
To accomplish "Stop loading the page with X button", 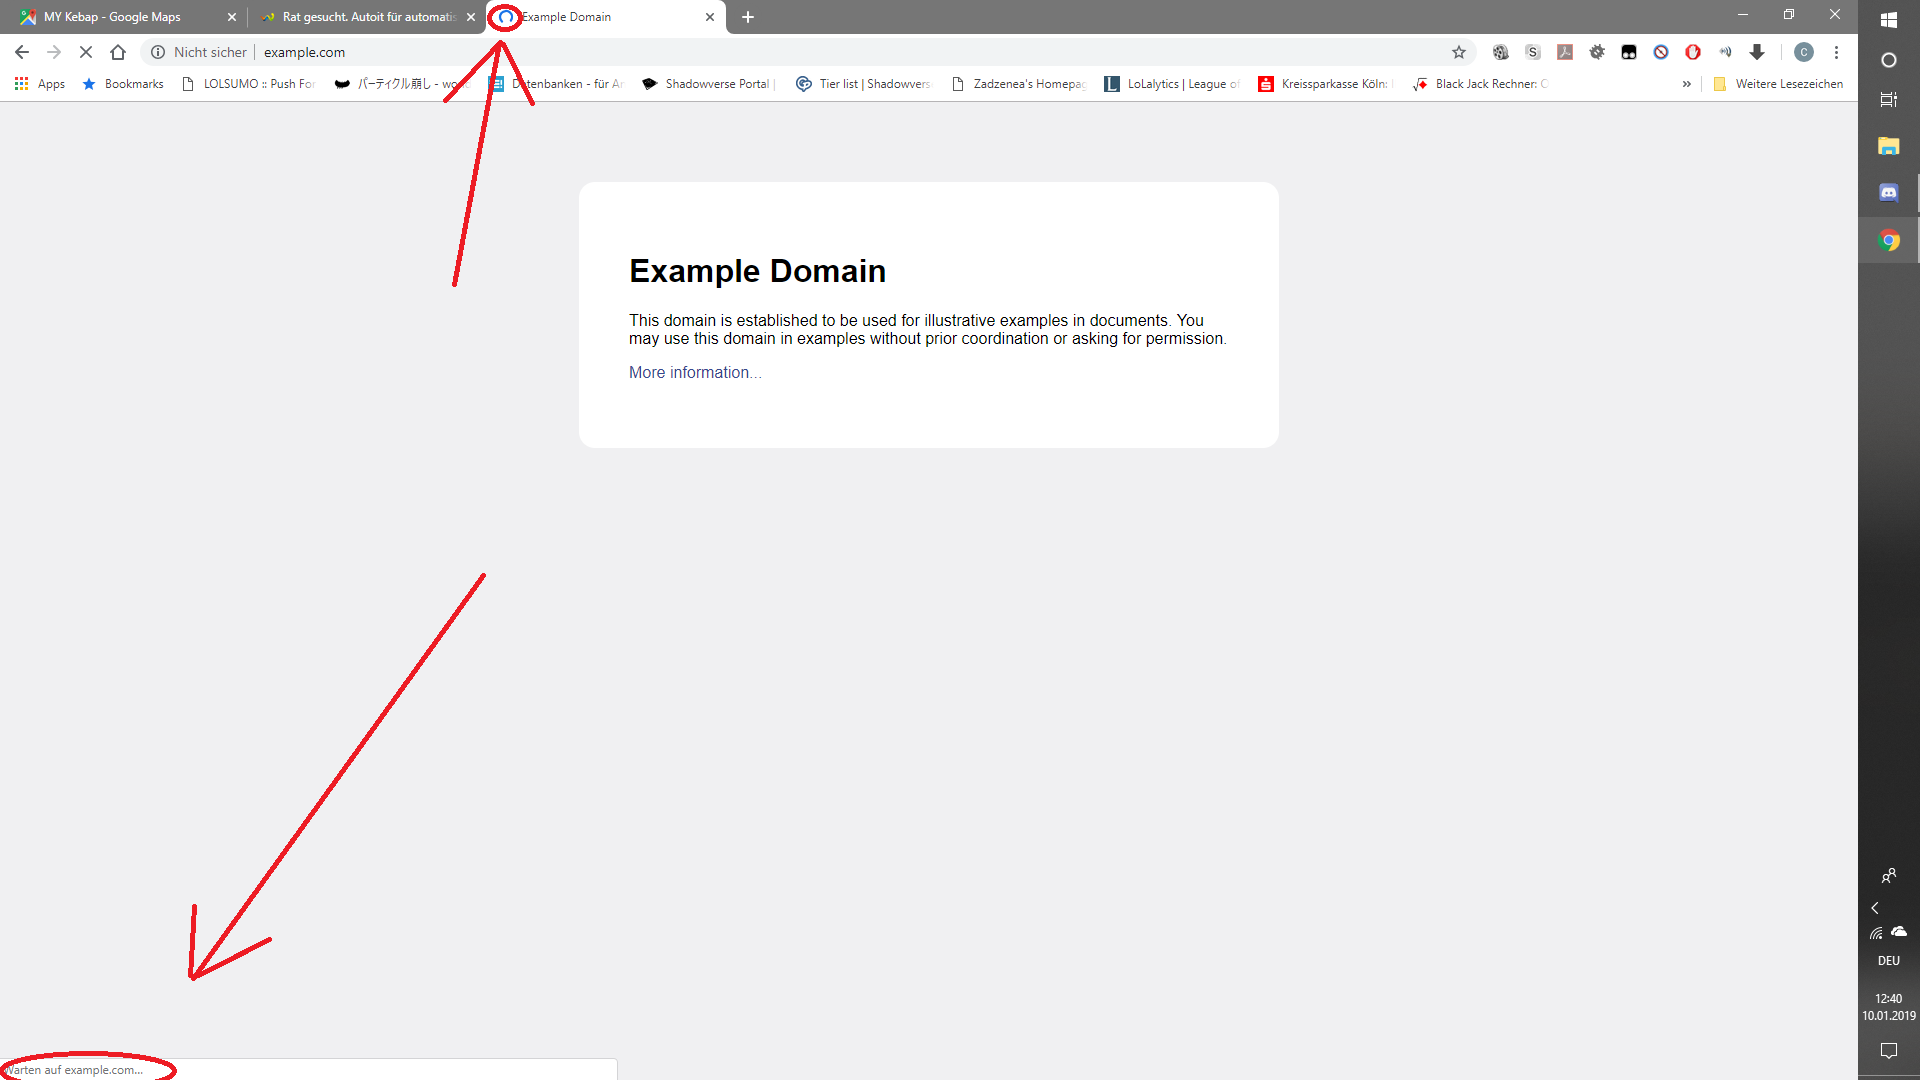I will click(86, 52).
